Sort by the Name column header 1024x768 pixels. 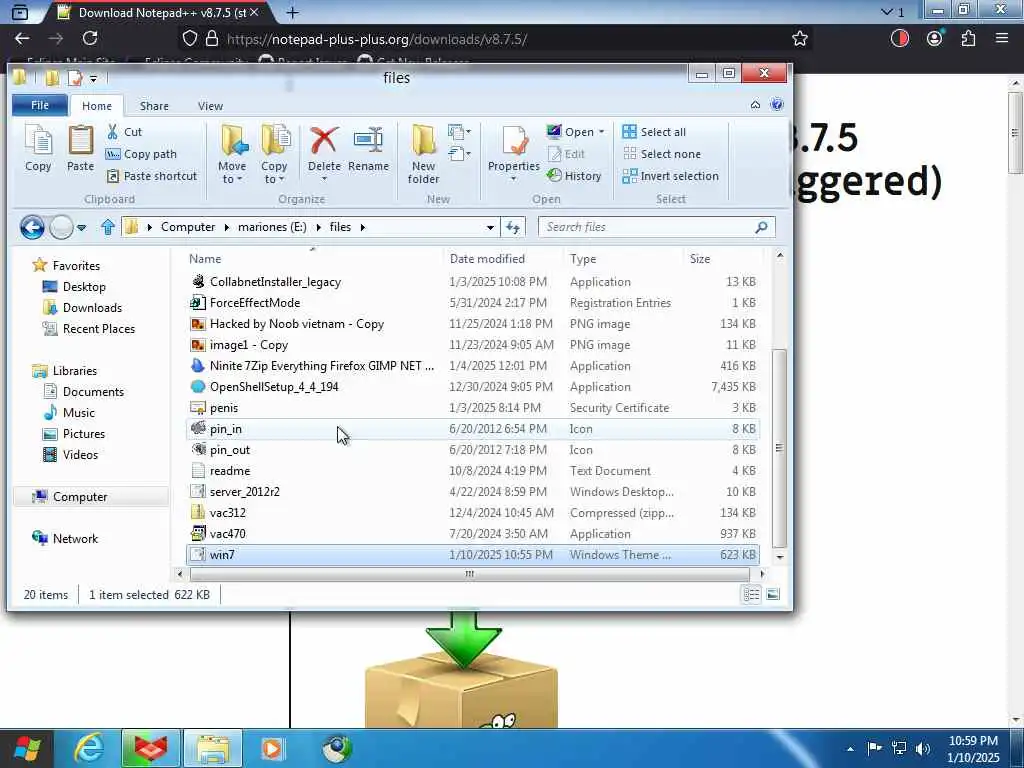pos(313,259)
